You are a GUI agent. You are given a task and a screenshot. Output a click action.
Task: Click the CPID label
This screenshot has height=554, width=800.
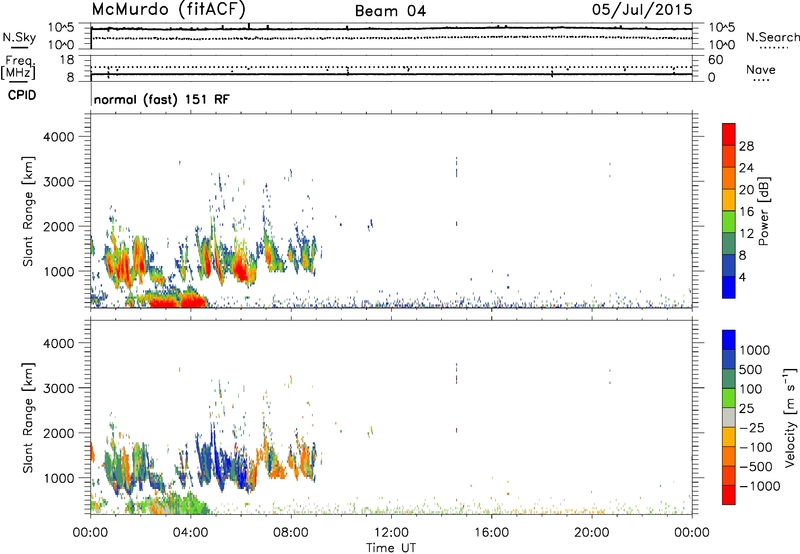[22, 95]
